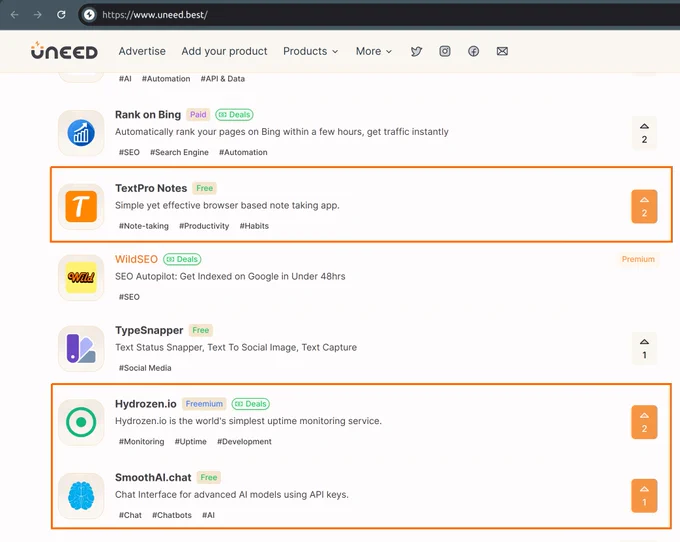680x542 pixels.
Task: Click the #Search Engine tag
Action: click(179, 152)
